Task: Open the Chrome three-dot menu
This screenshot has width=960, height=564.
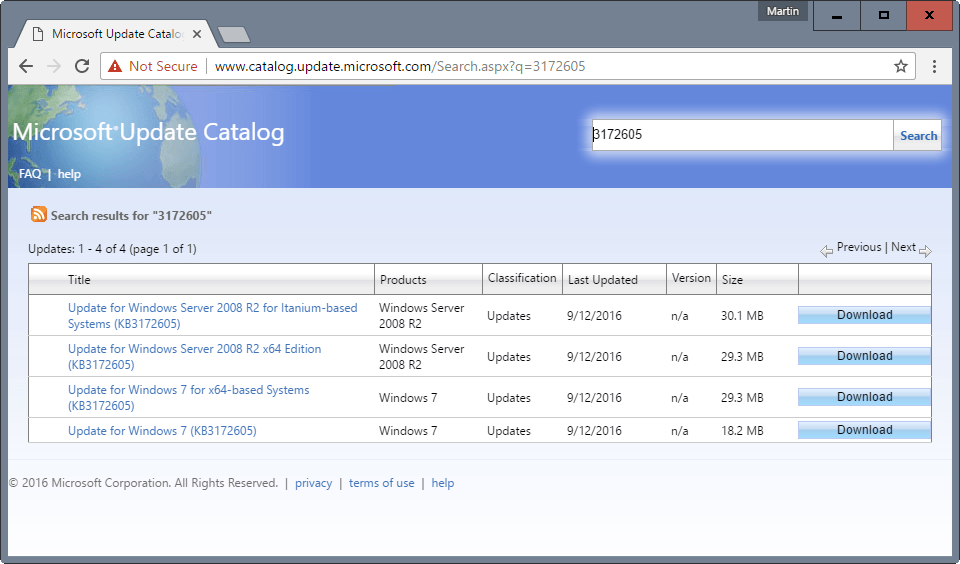Action: (934, 66)
